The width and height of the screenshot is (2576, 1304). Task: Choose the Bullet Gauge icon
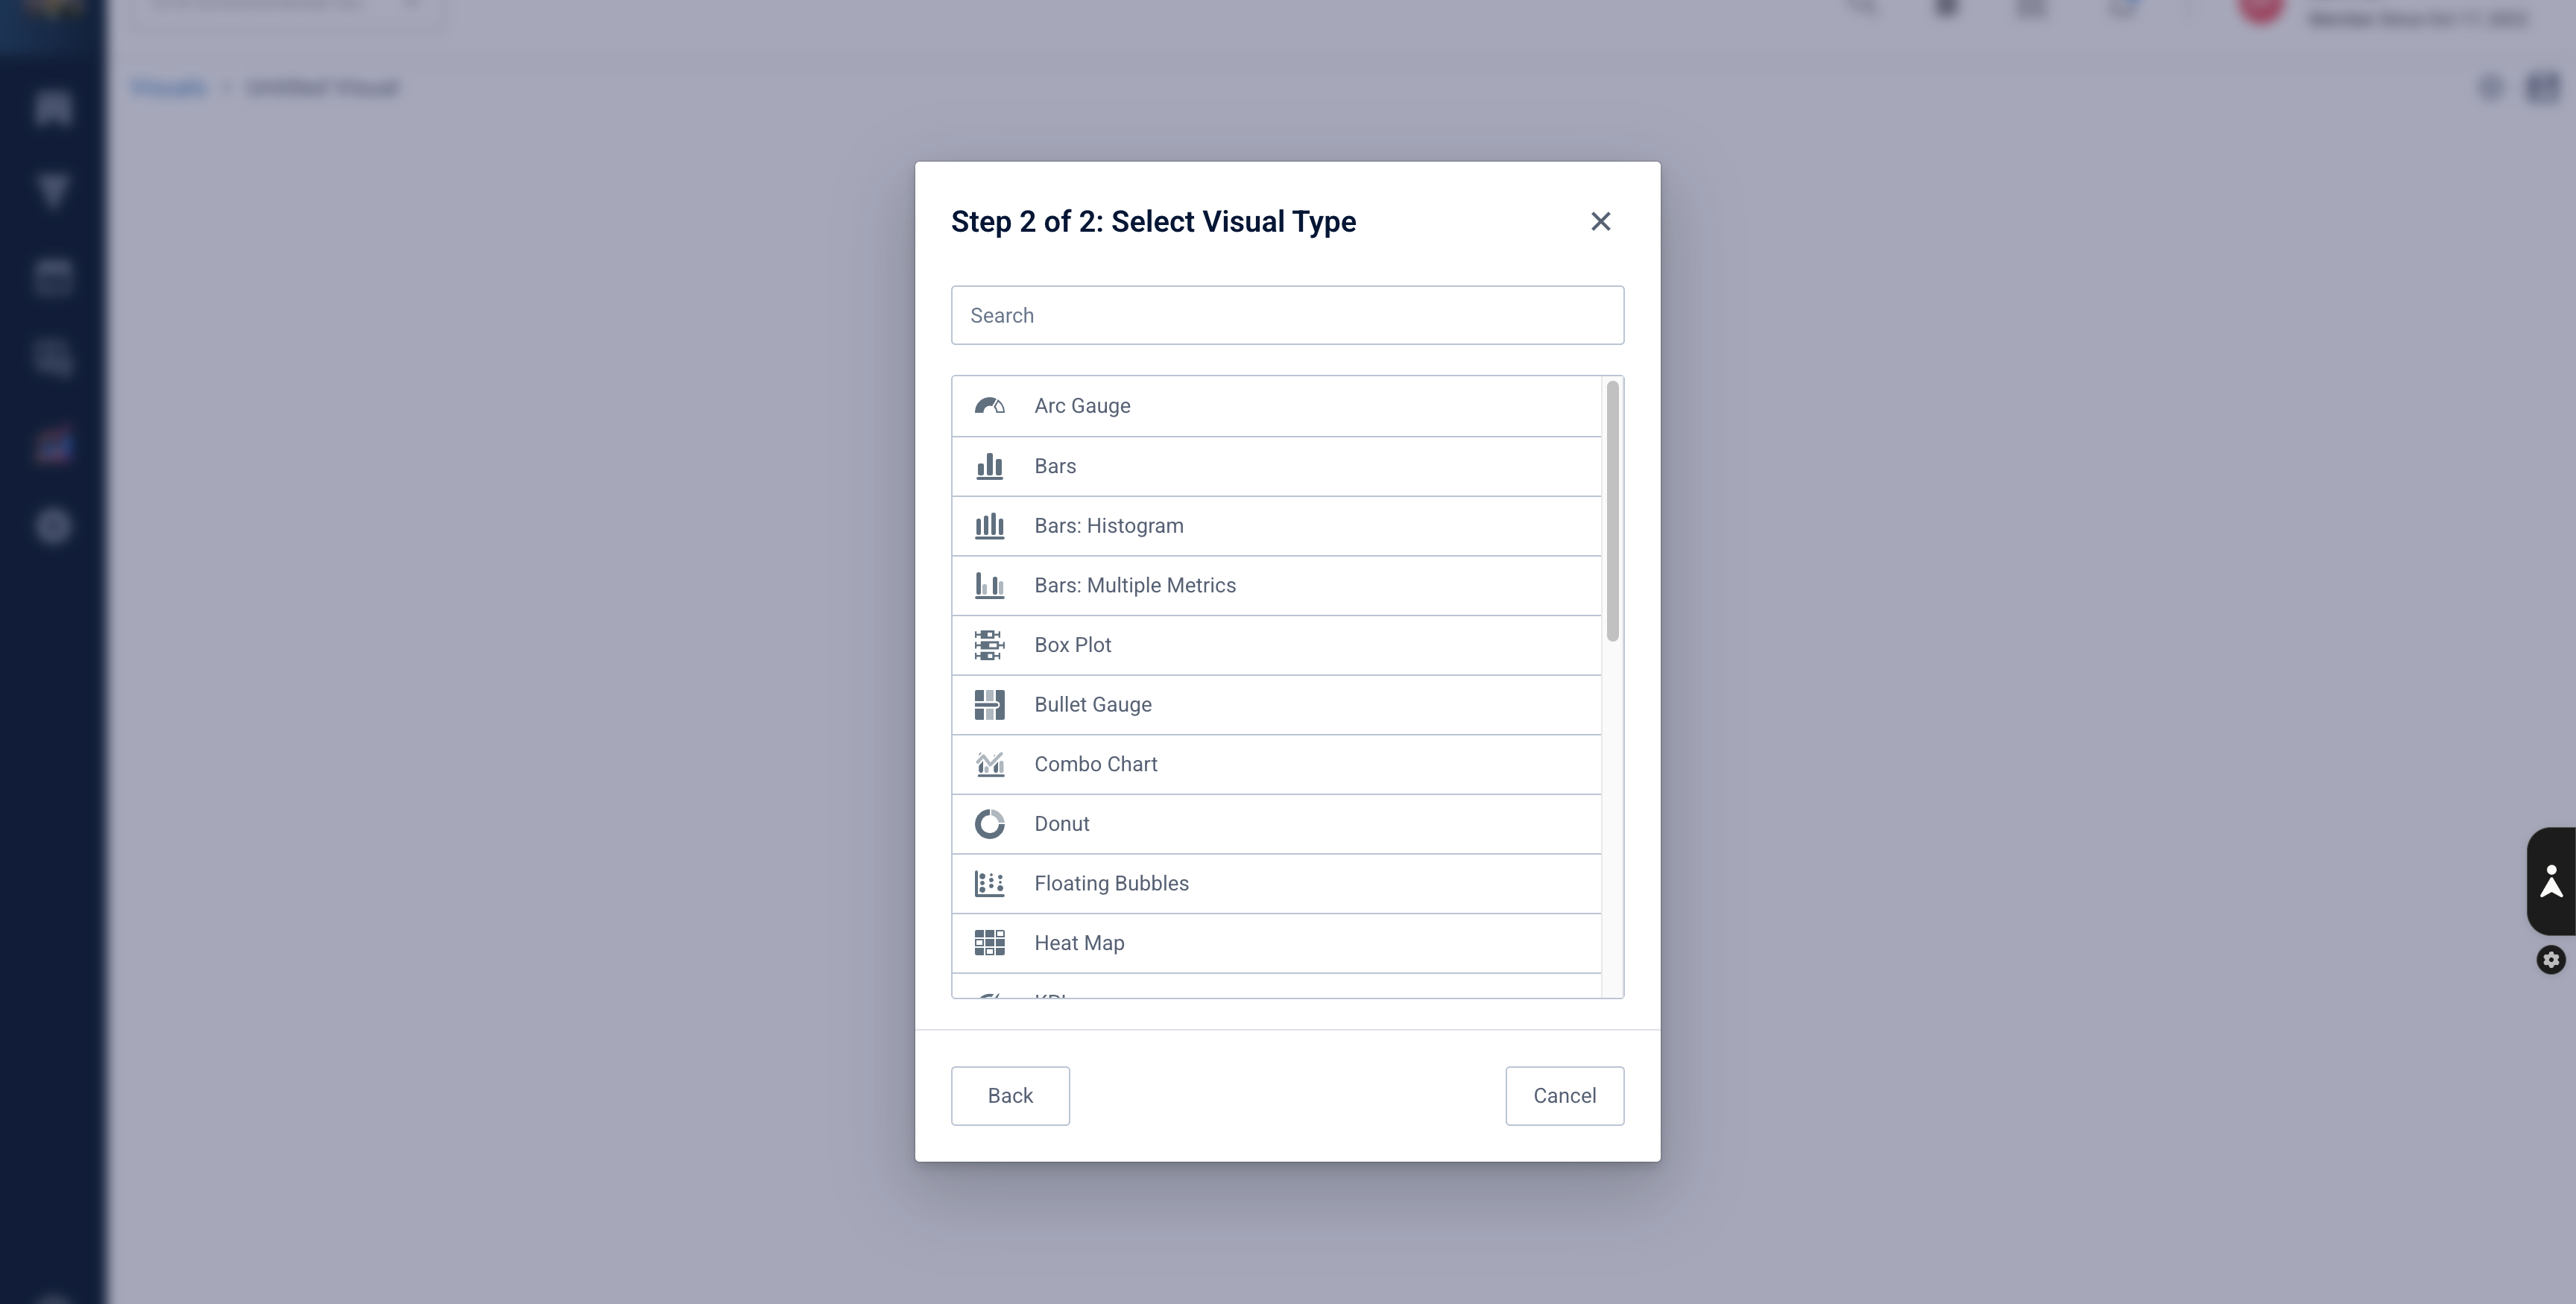[989, 705]
